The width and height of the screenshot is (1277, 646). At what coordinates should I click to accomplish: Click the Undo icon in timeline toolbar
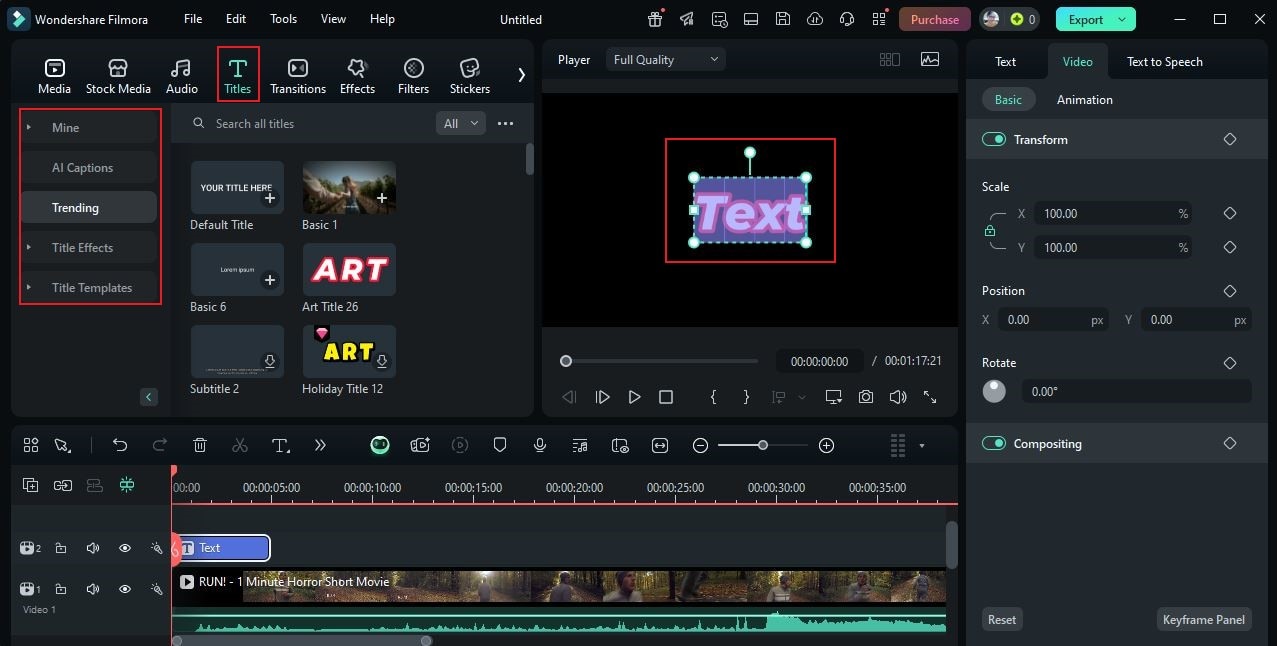pyautogui.click(x=120, y=445)
